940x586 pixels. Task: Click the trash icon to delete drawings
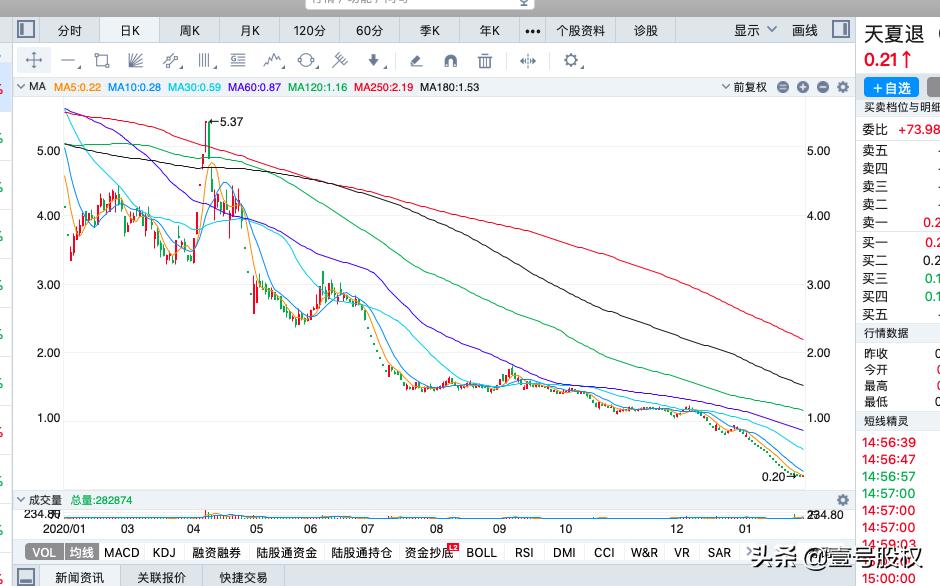click(x=483, y=60)
